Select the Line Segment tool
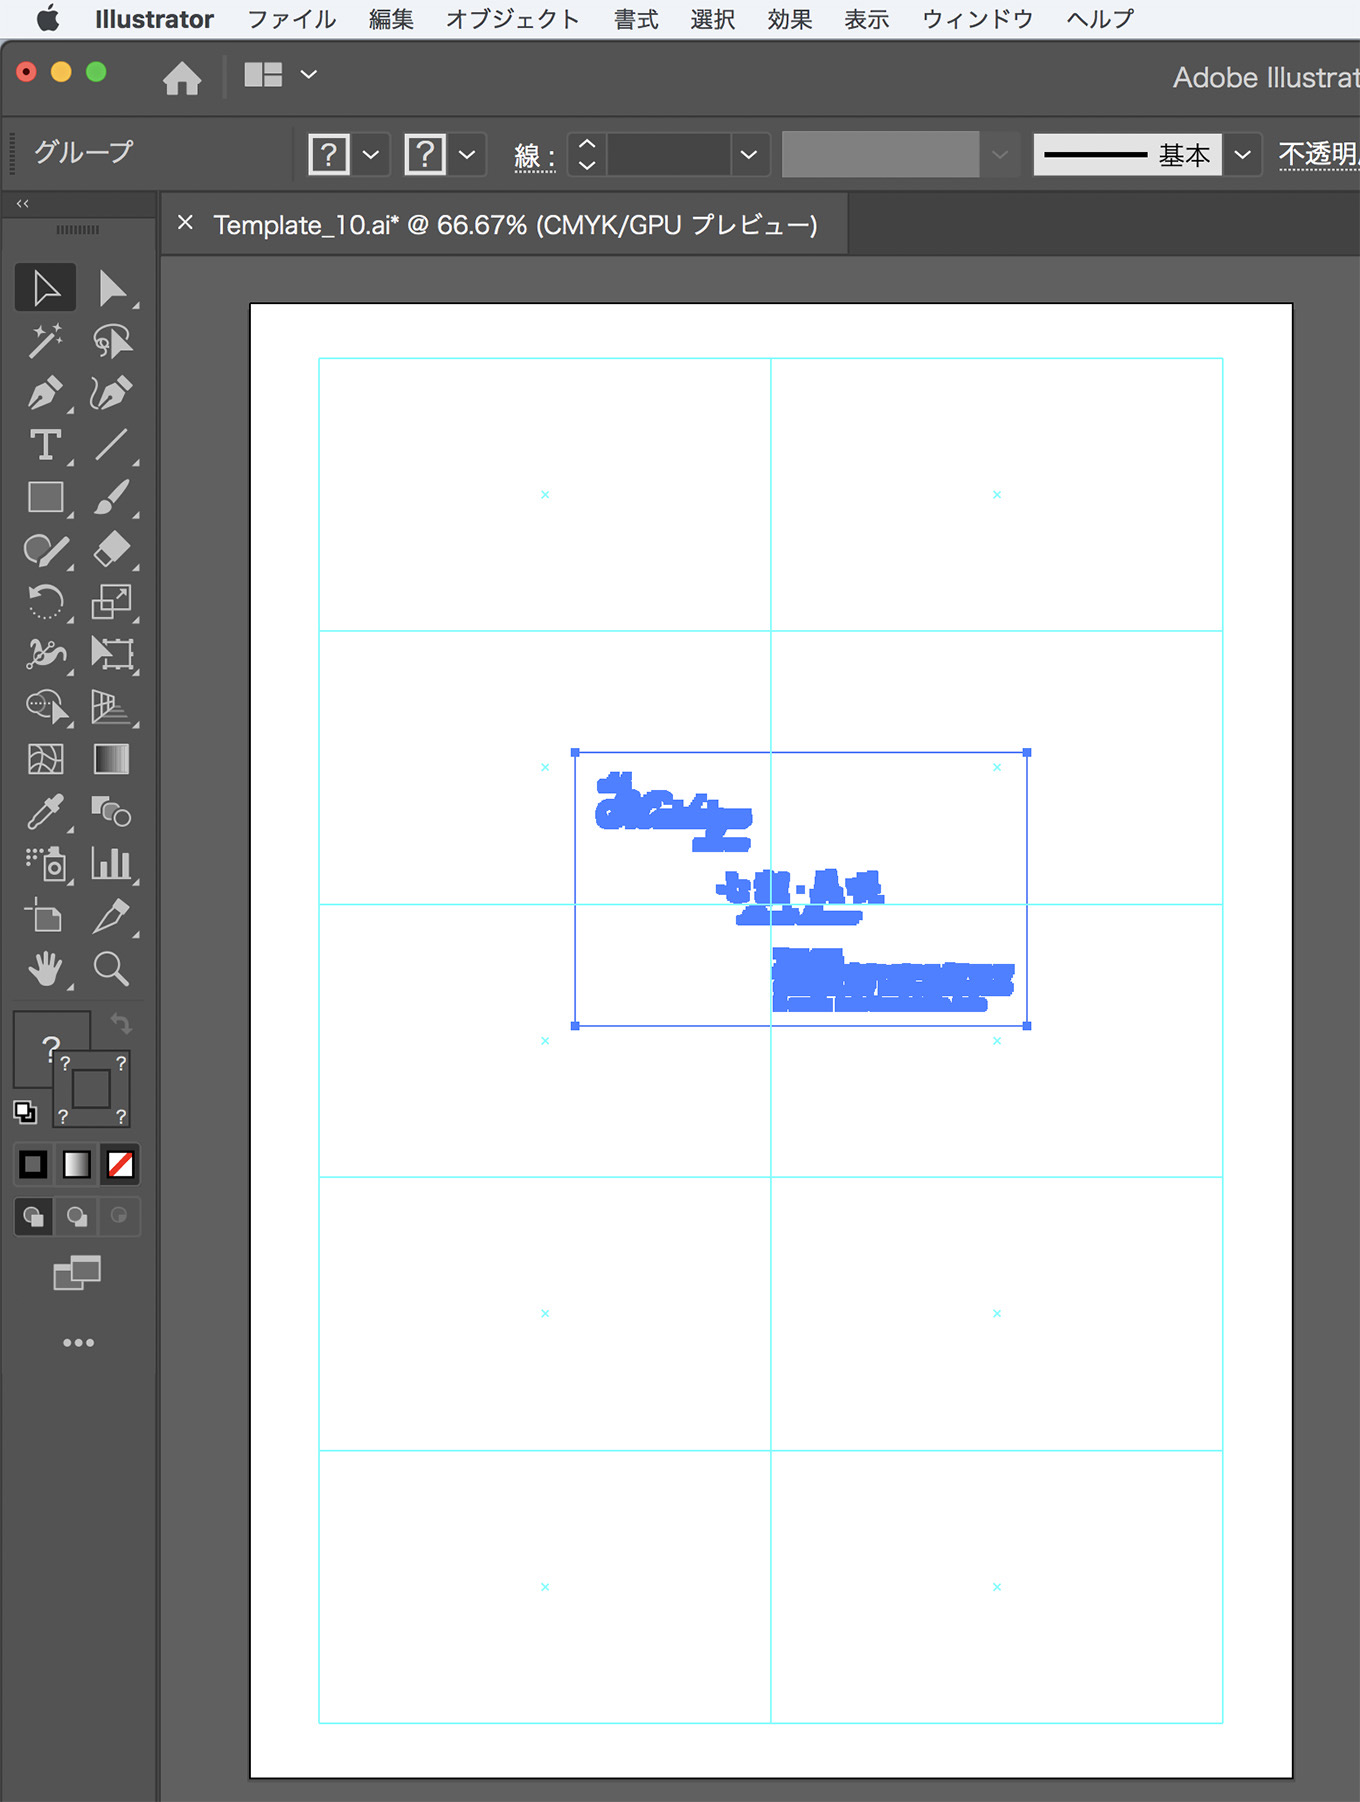 point(112,445)
